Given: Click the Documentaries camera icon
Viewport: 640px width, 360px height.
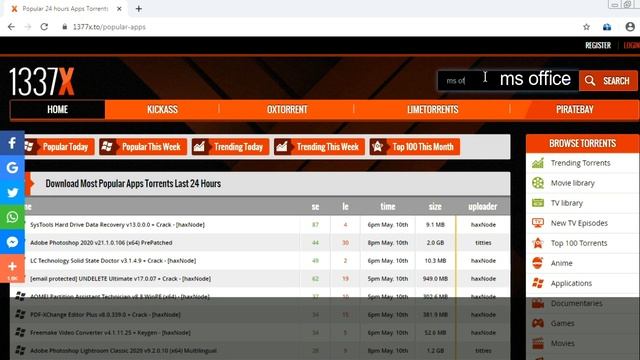Looking at the screenshot, I should 538,303.
